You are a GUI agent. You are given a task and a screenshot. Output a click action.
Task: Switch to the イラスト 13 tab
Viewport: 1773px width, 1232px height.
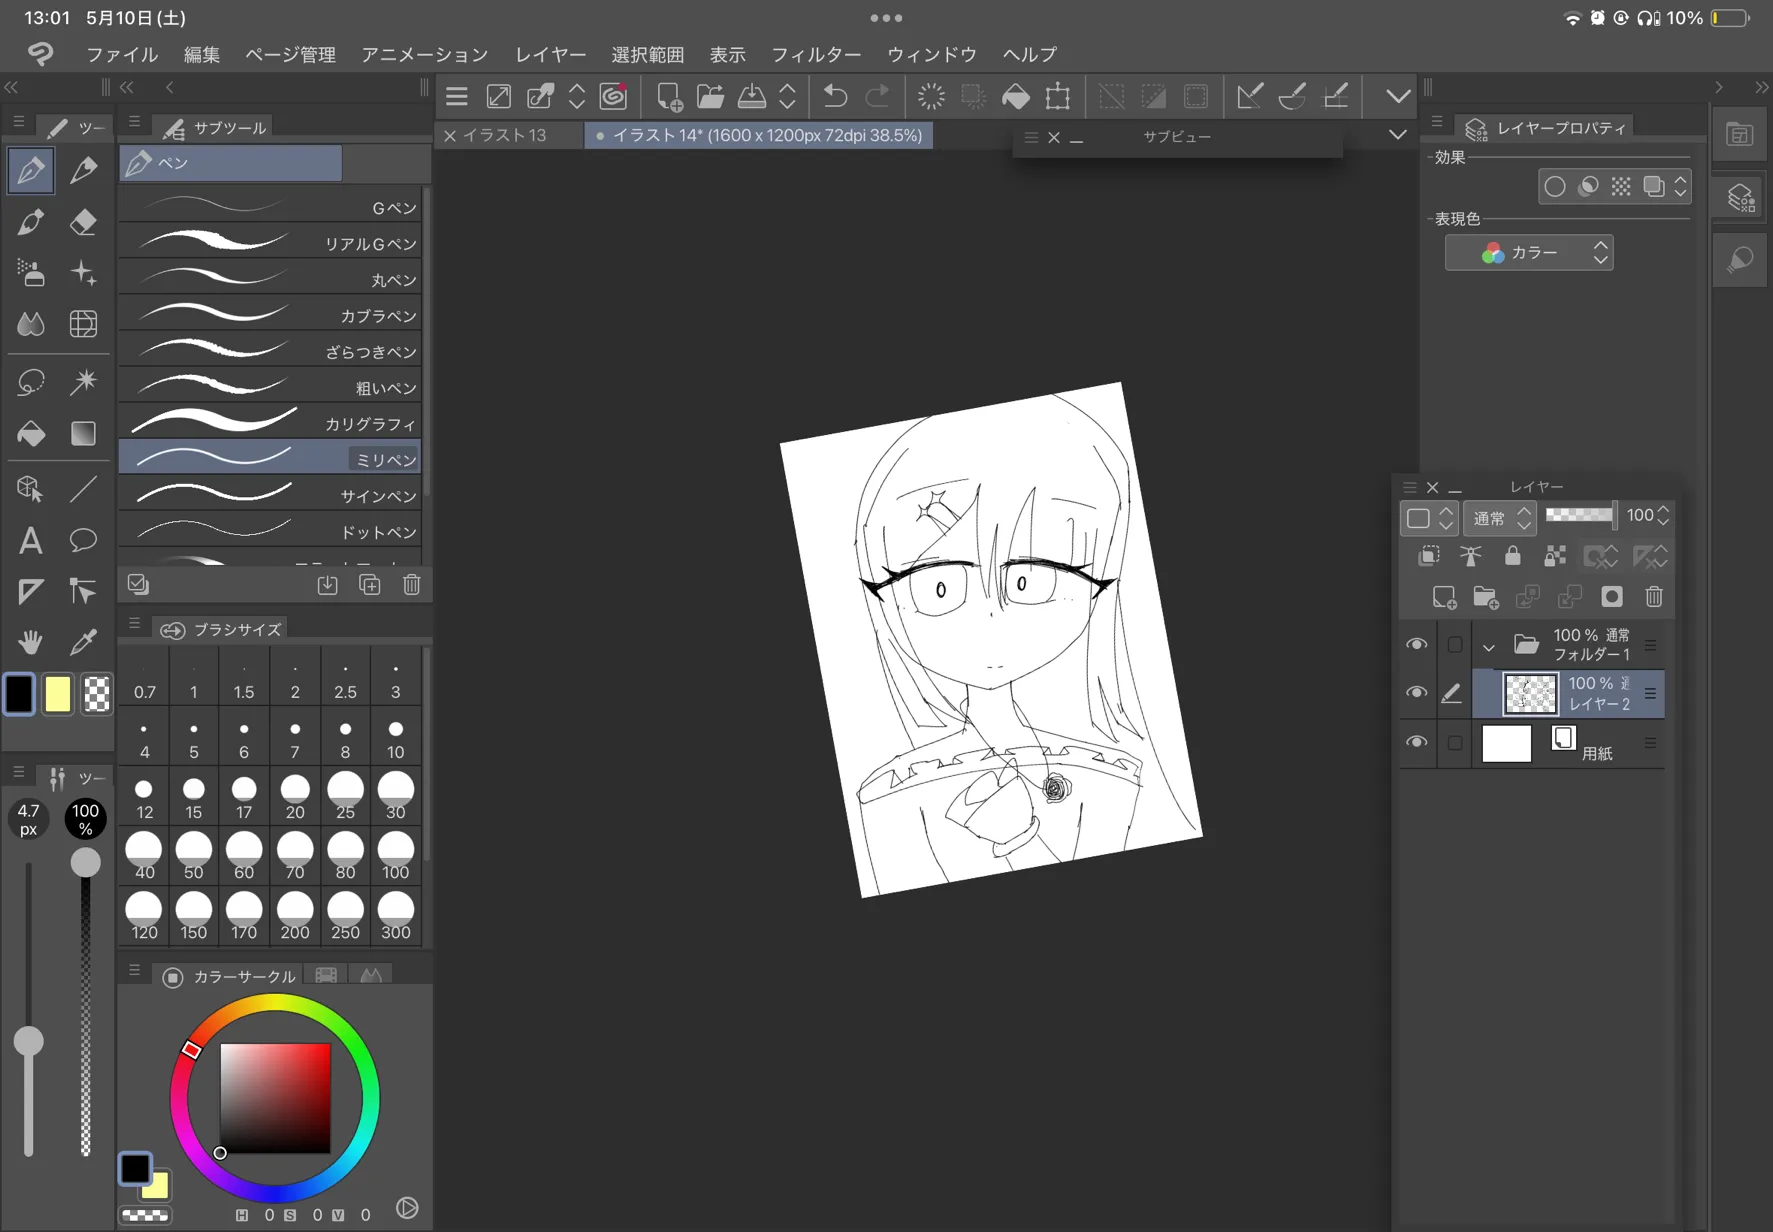pyautogui.click(x=508, y=135)
